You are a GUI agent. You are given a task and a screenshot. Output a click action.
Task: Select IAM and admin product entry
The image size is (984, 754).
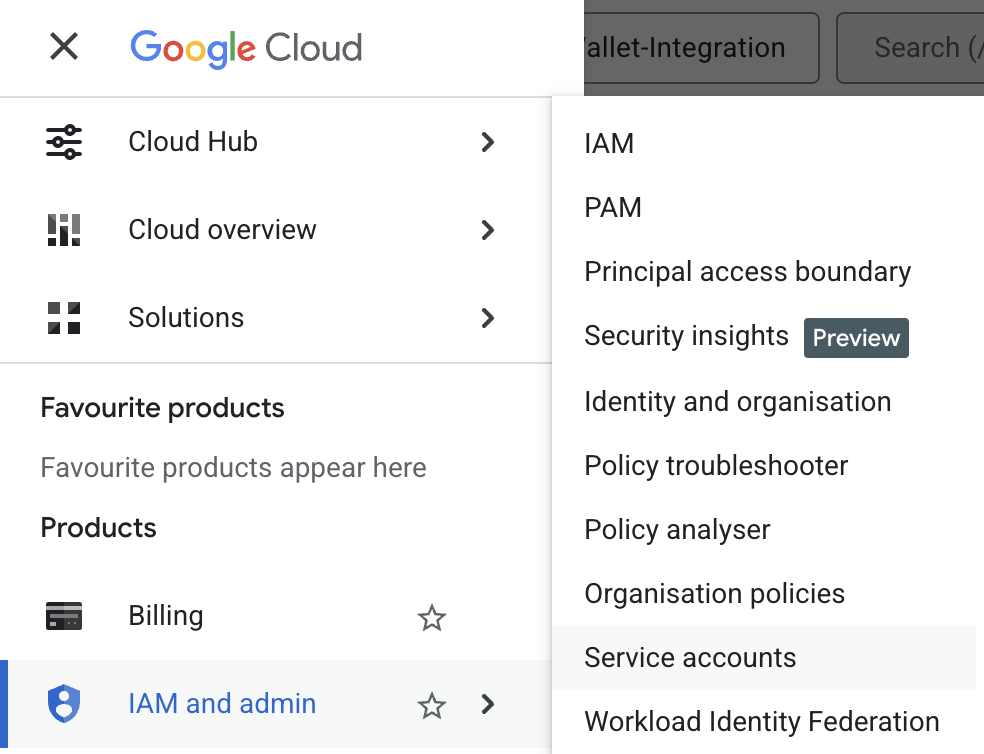pyautogui.click(x=275, y=704)
